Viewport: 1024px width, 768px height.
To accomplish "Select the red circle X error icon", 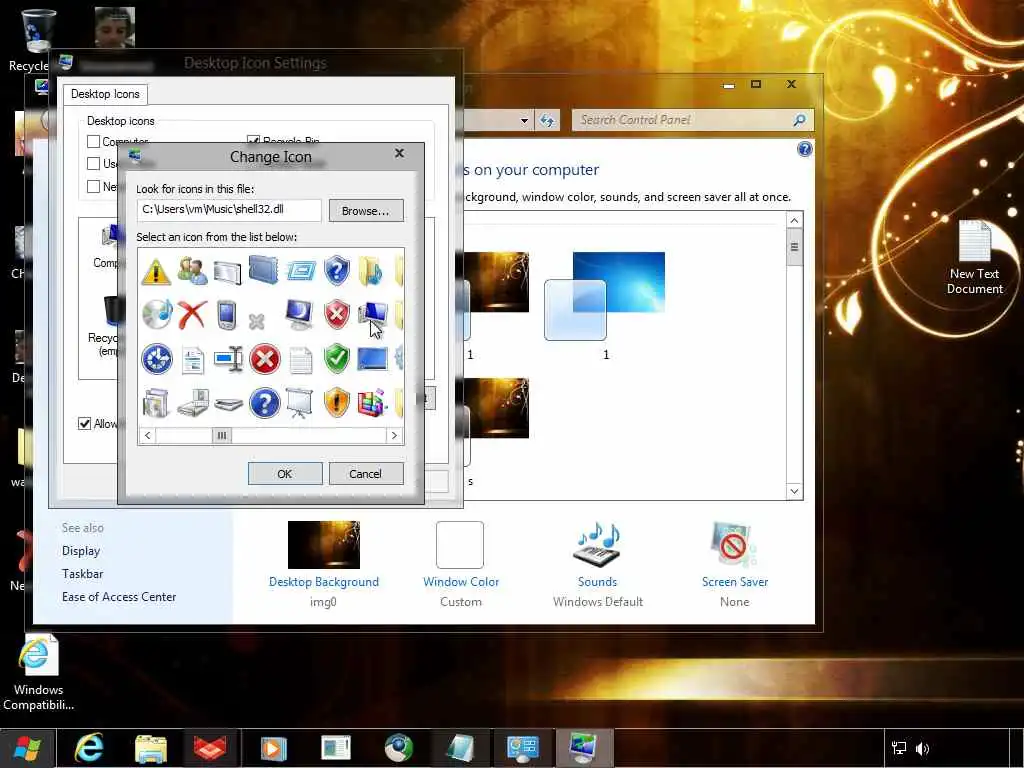I will [264, 359].
